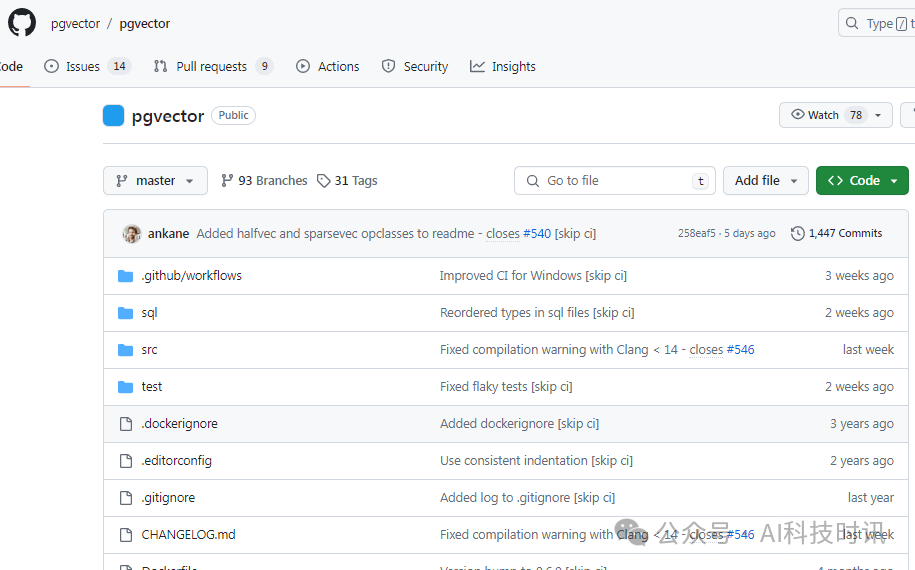View the 1,447 Commits history
The width and height of the screenshot is (915, 570).
836,234
